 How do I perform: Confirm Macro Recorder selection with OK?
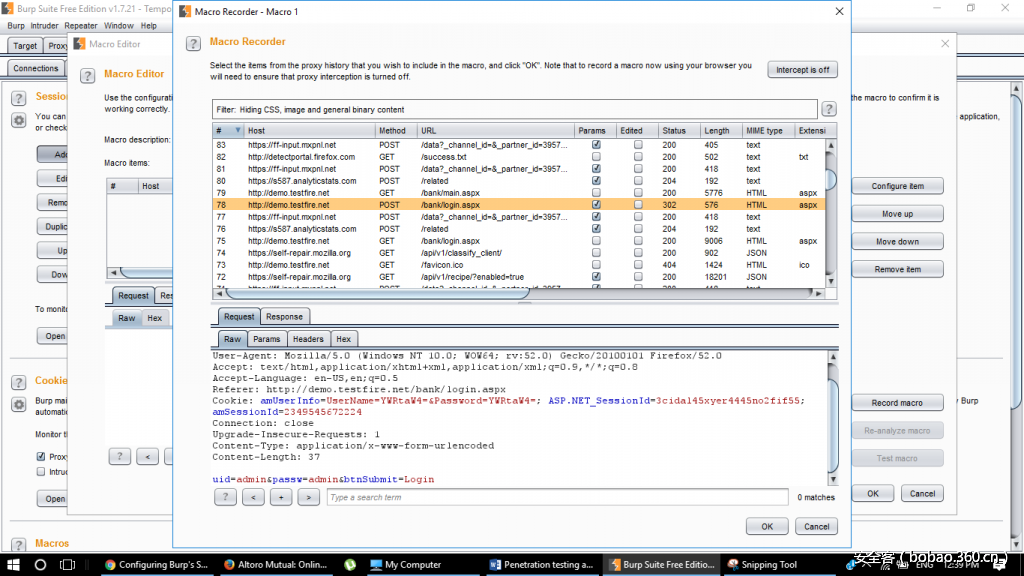(766, 526)
